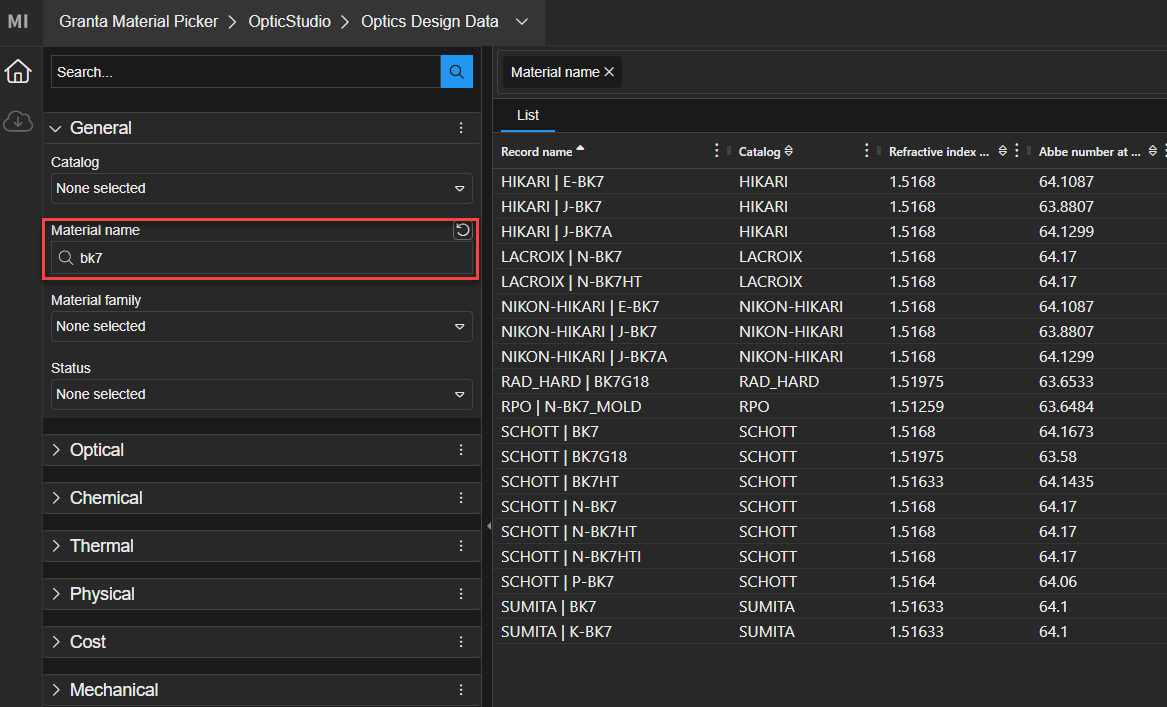The height and width of the screenshot is (707, 1167).
Task: Click refractive index value 1.5164
Action: click(x=912, y=581)
